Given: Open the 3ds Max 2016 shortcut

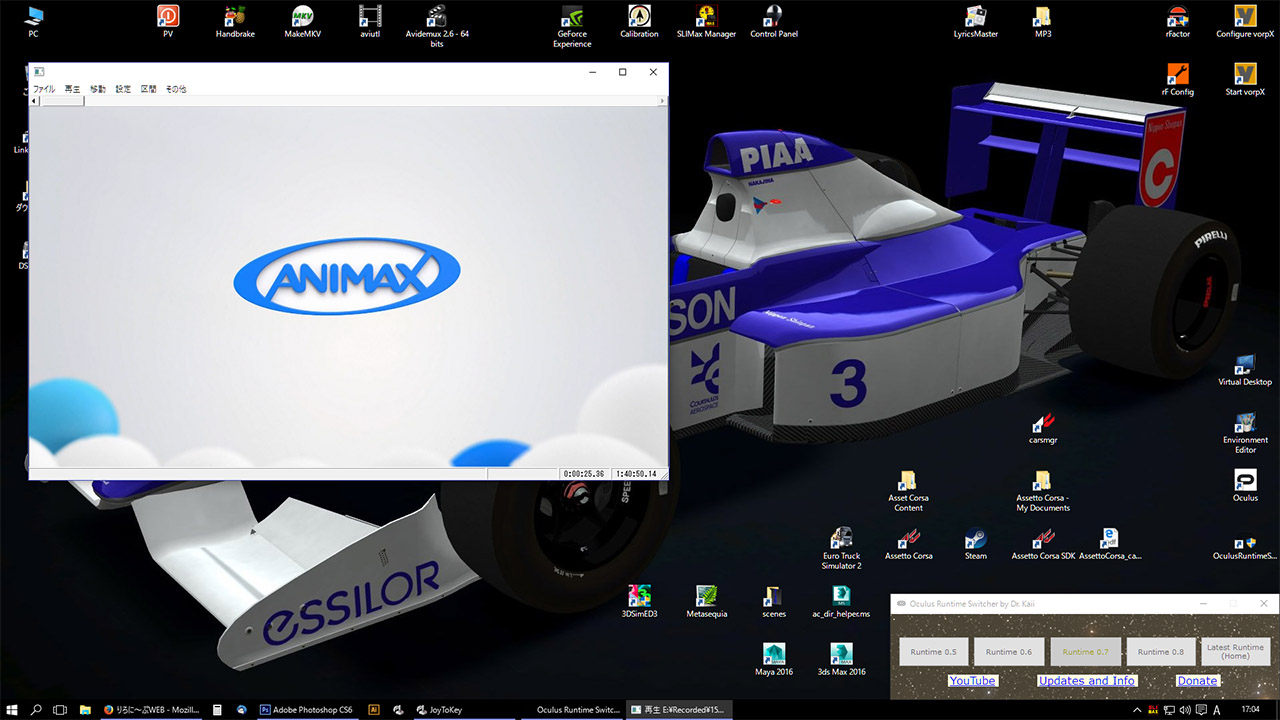Looking at the screenshot, I should pos(841,655).
